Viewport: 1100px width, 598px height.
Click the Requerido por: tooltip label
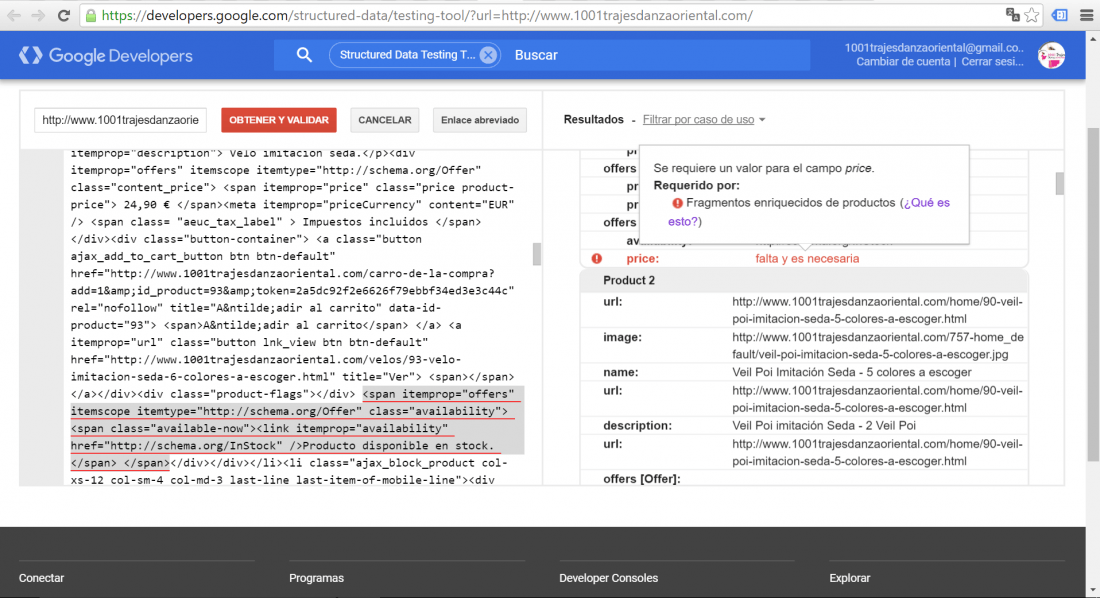pos(697,185)
